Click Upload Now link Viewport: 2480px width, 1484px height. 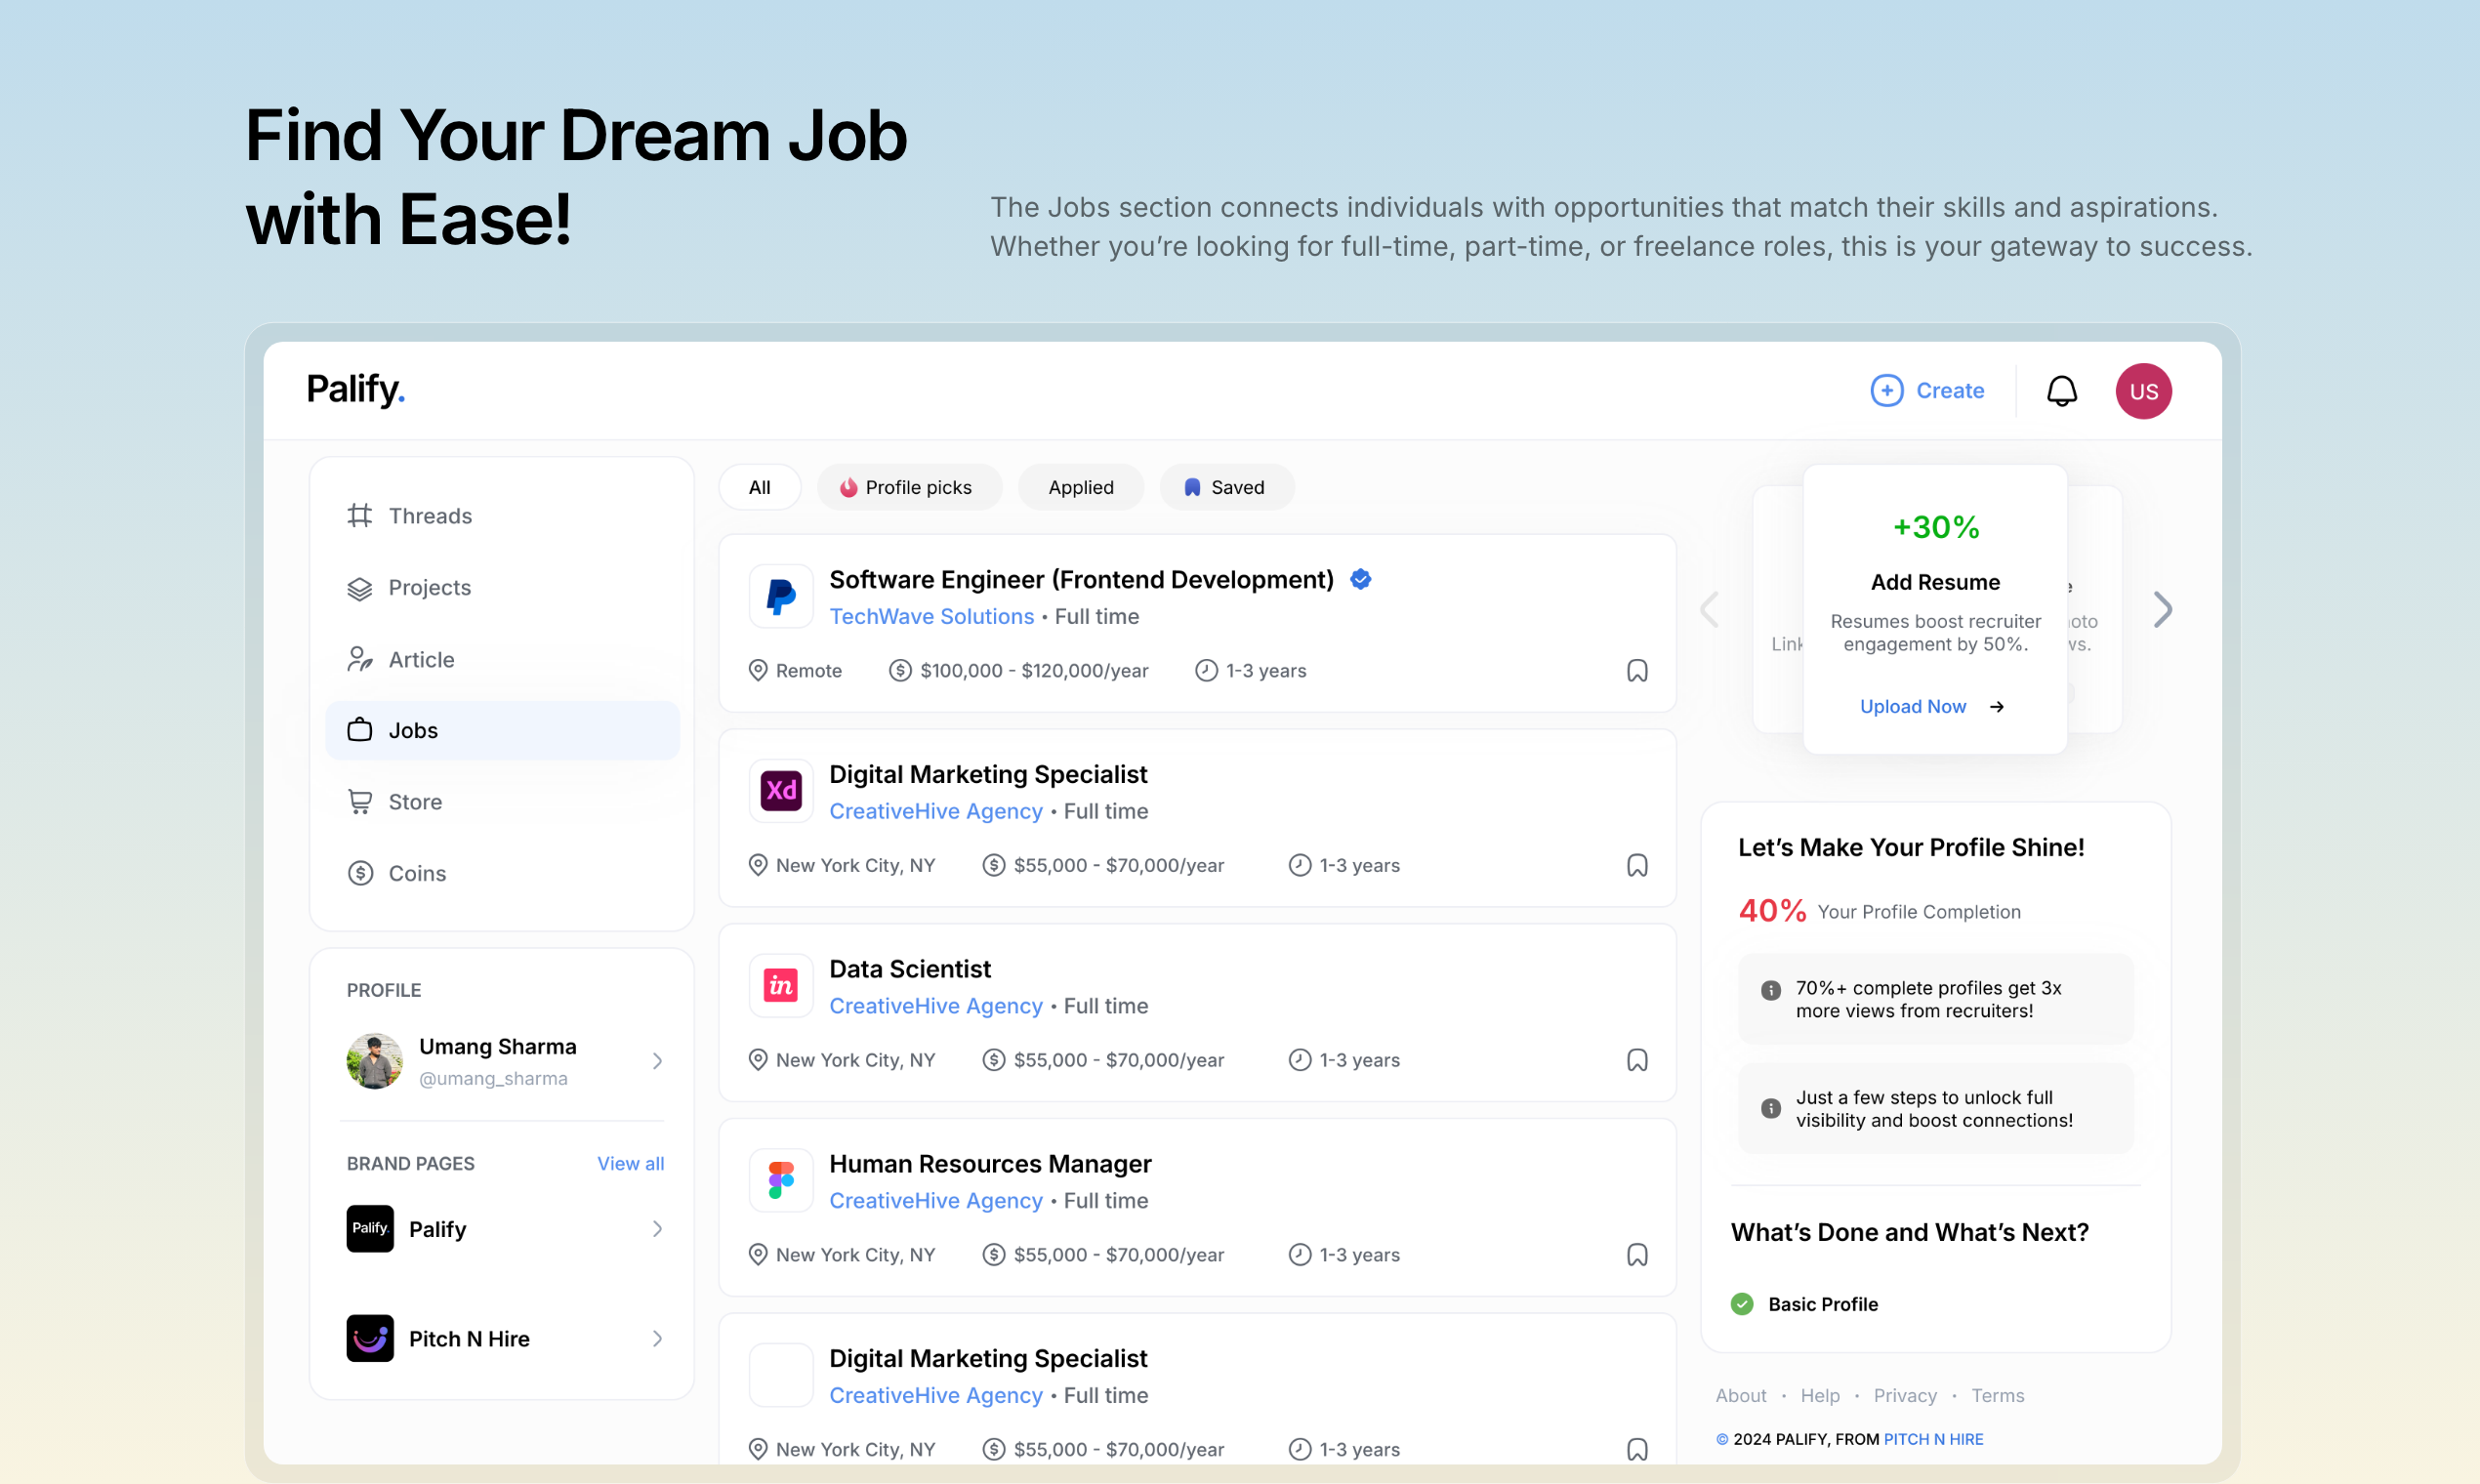[x=1912, y=707]
